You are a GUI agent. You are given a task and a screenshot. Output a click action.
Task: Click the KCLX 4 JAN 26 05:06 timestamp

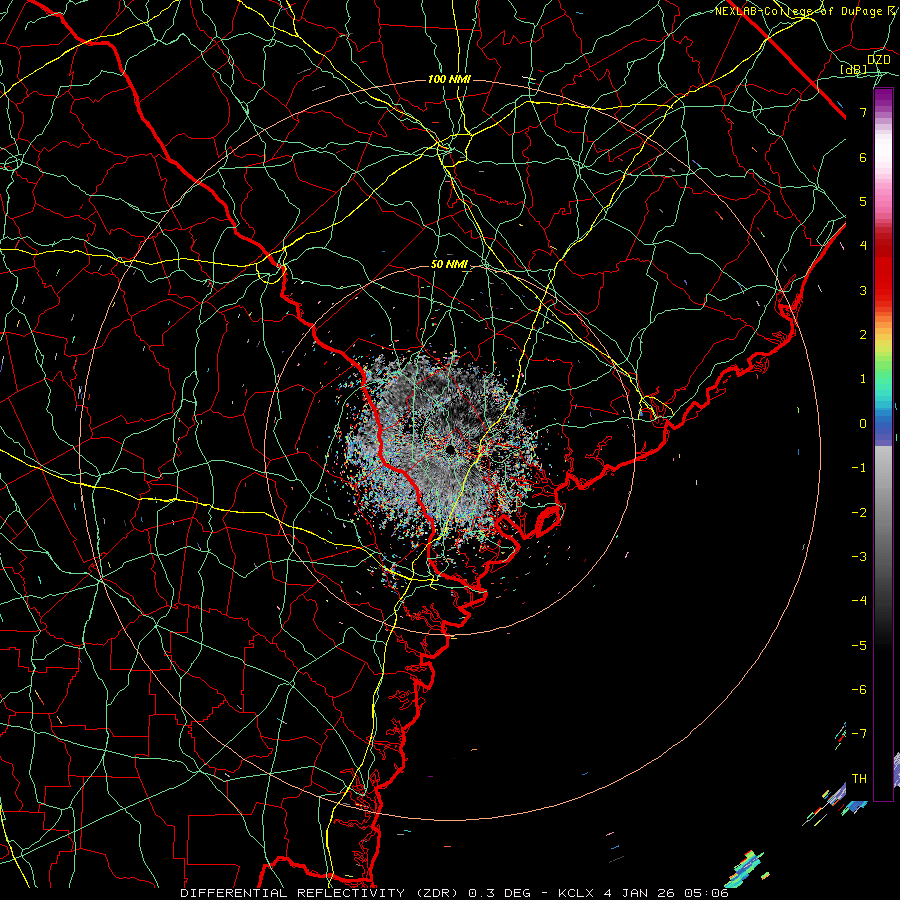(643, 893)
